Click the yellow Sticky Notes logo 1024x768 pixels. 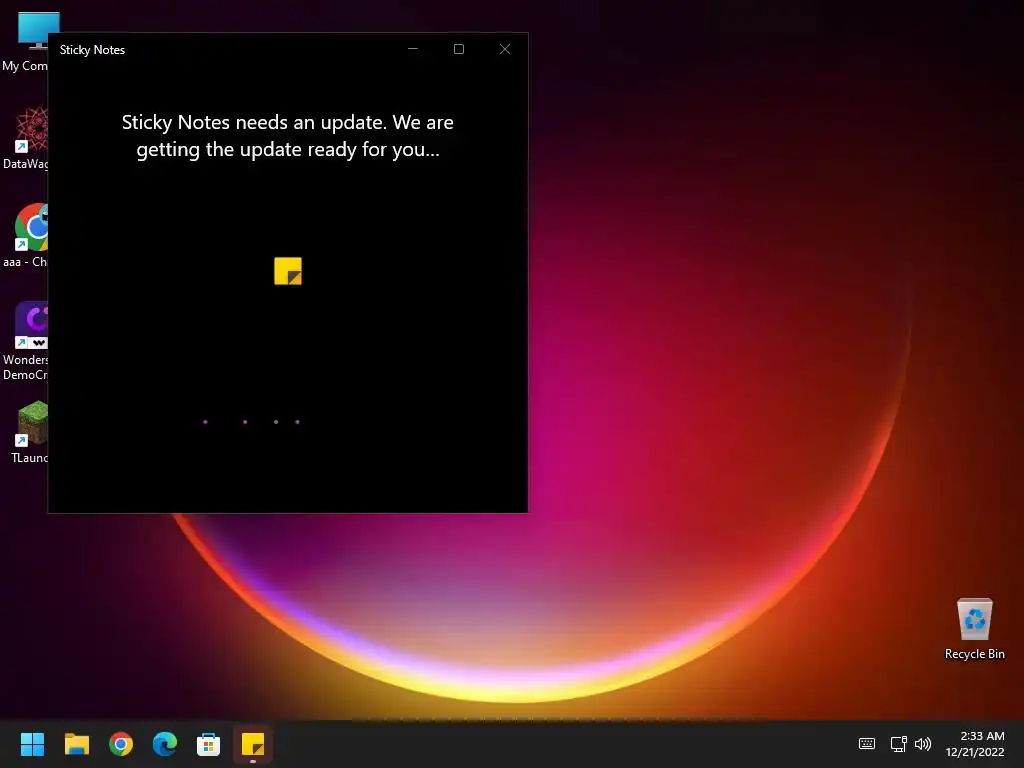tap(288, 271)
